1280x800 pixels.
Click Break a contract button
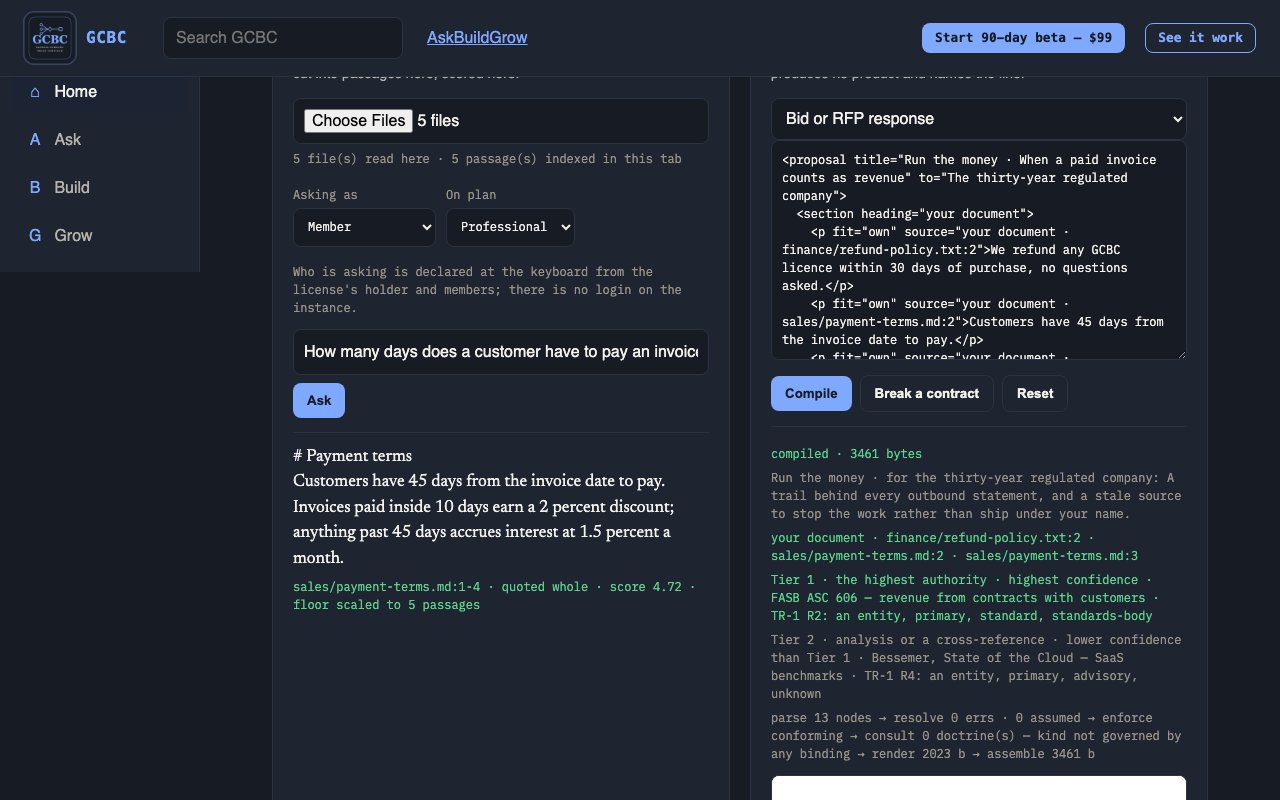tap(927, 394)
